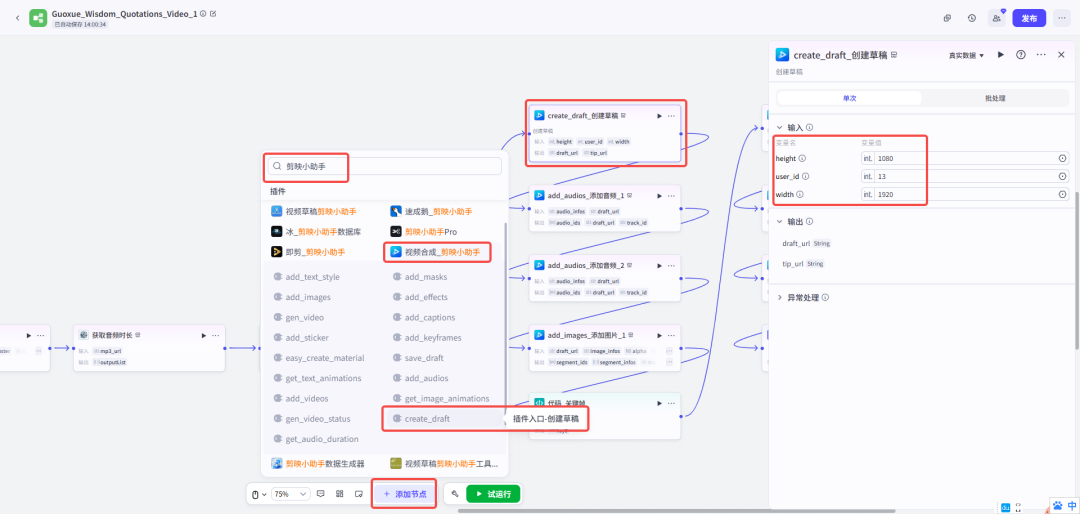The image size is (1080, 514).
Task: Select 视频合成_剪映小助手 plugin
Action: tap(436, 252)
